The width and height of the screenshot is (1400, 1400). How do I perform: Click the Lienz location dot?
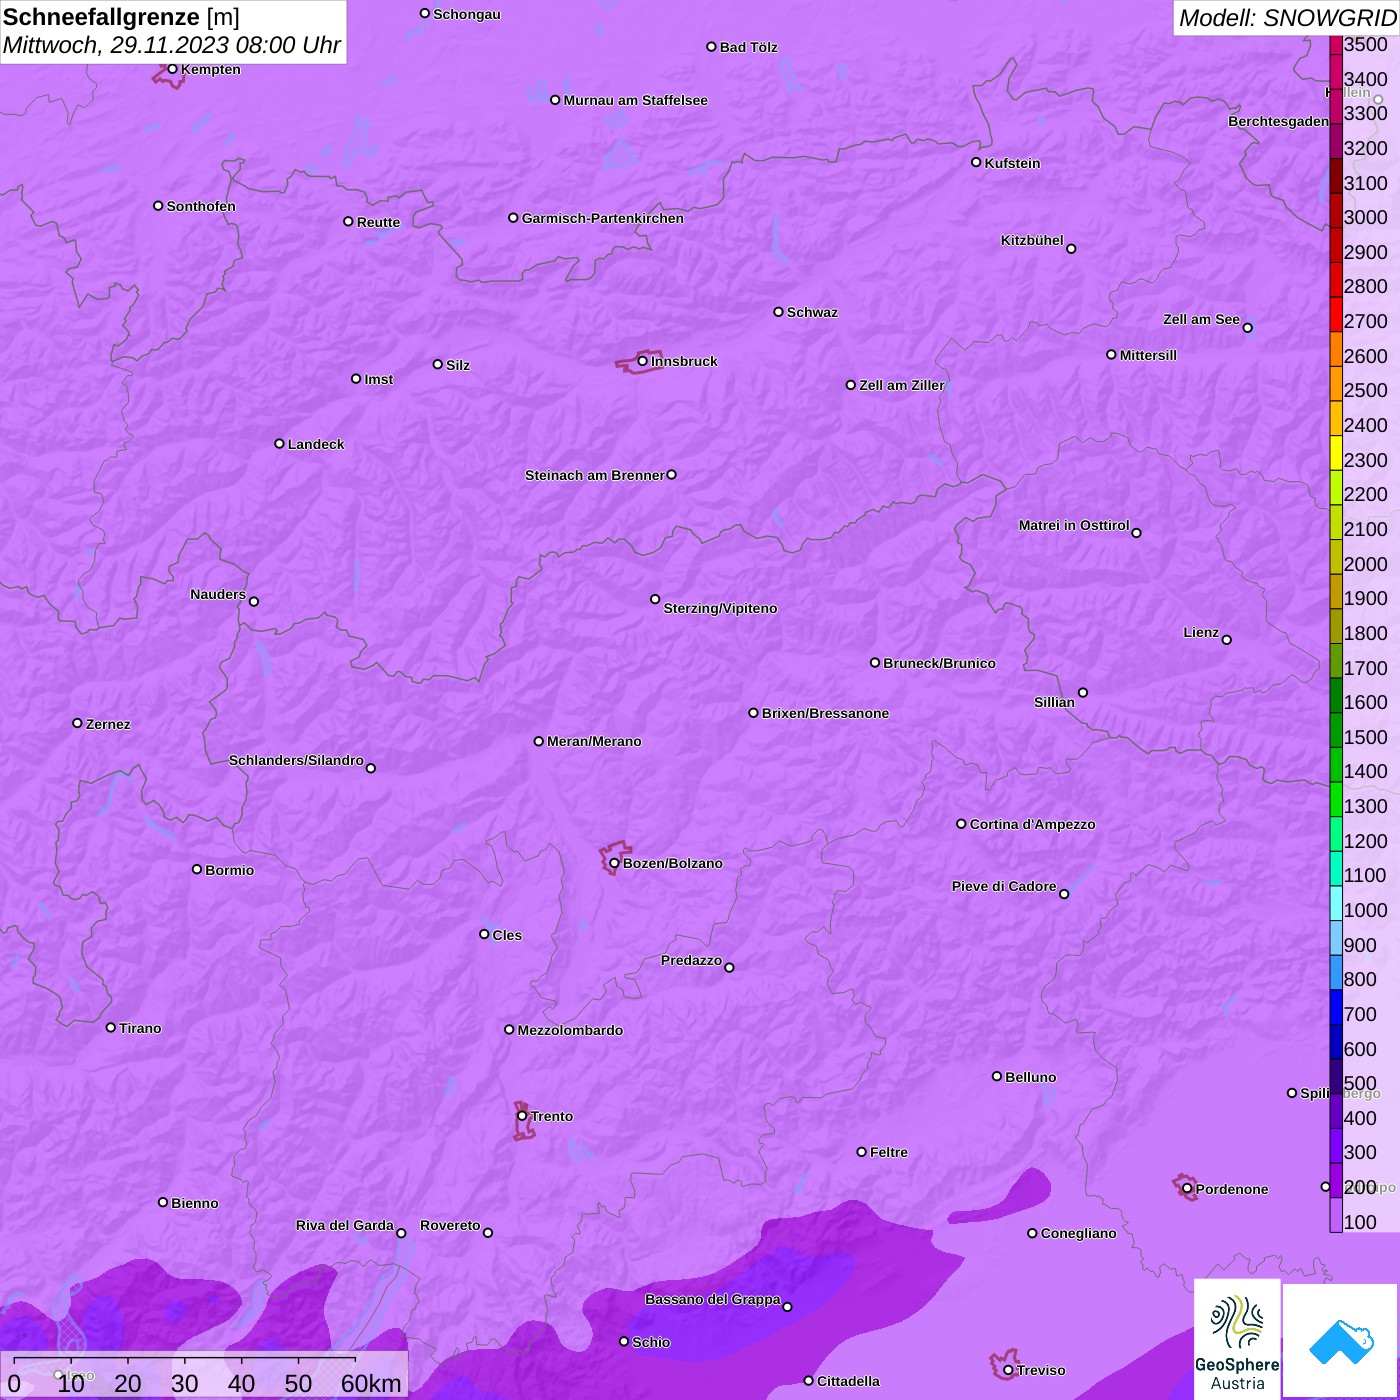1227,640
